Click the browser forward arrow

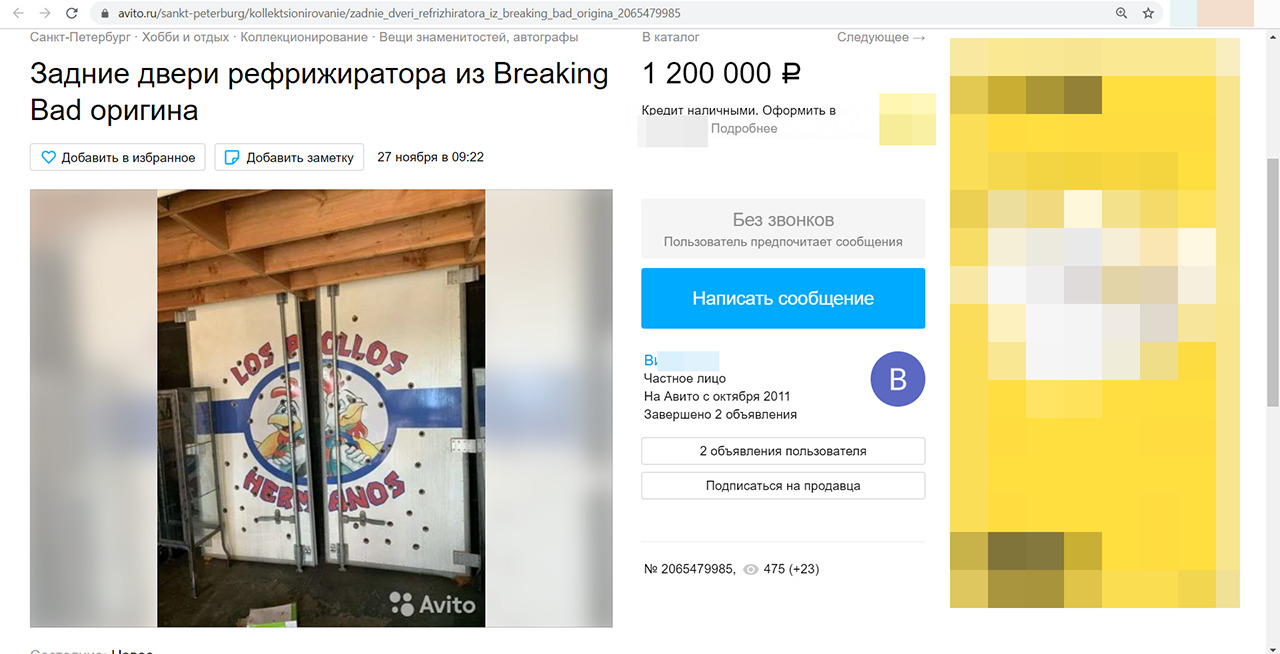pyautogui.click(x=44, y=14)
